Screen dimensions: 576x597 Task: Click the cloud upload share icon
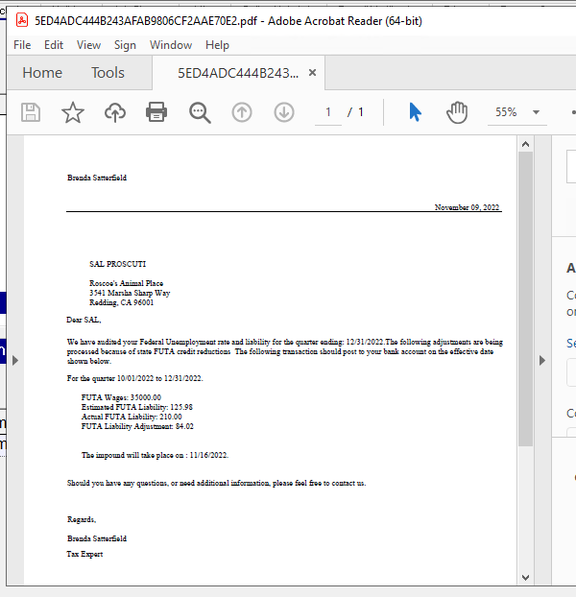[x=115, y=112]
